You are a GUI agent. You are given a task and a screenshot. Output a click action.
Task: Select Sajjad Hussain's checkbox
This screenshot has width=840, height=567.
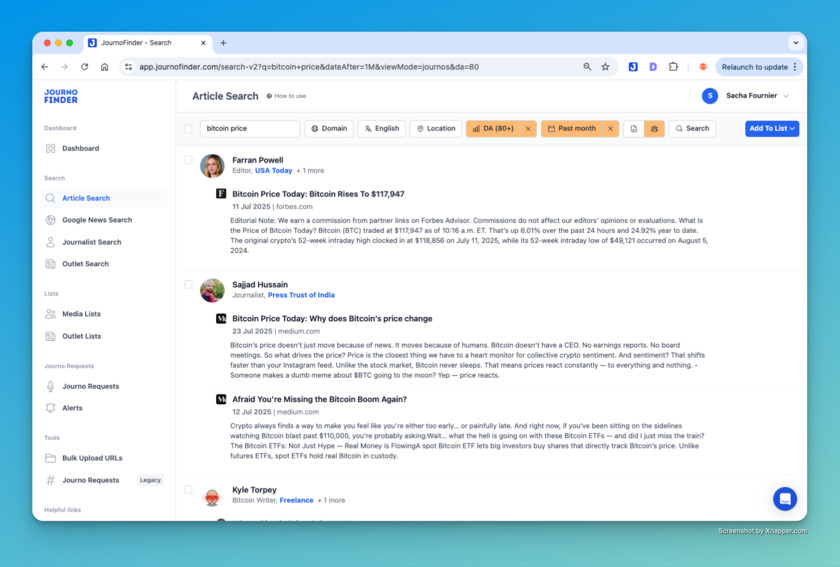click(x=188, y=284)
